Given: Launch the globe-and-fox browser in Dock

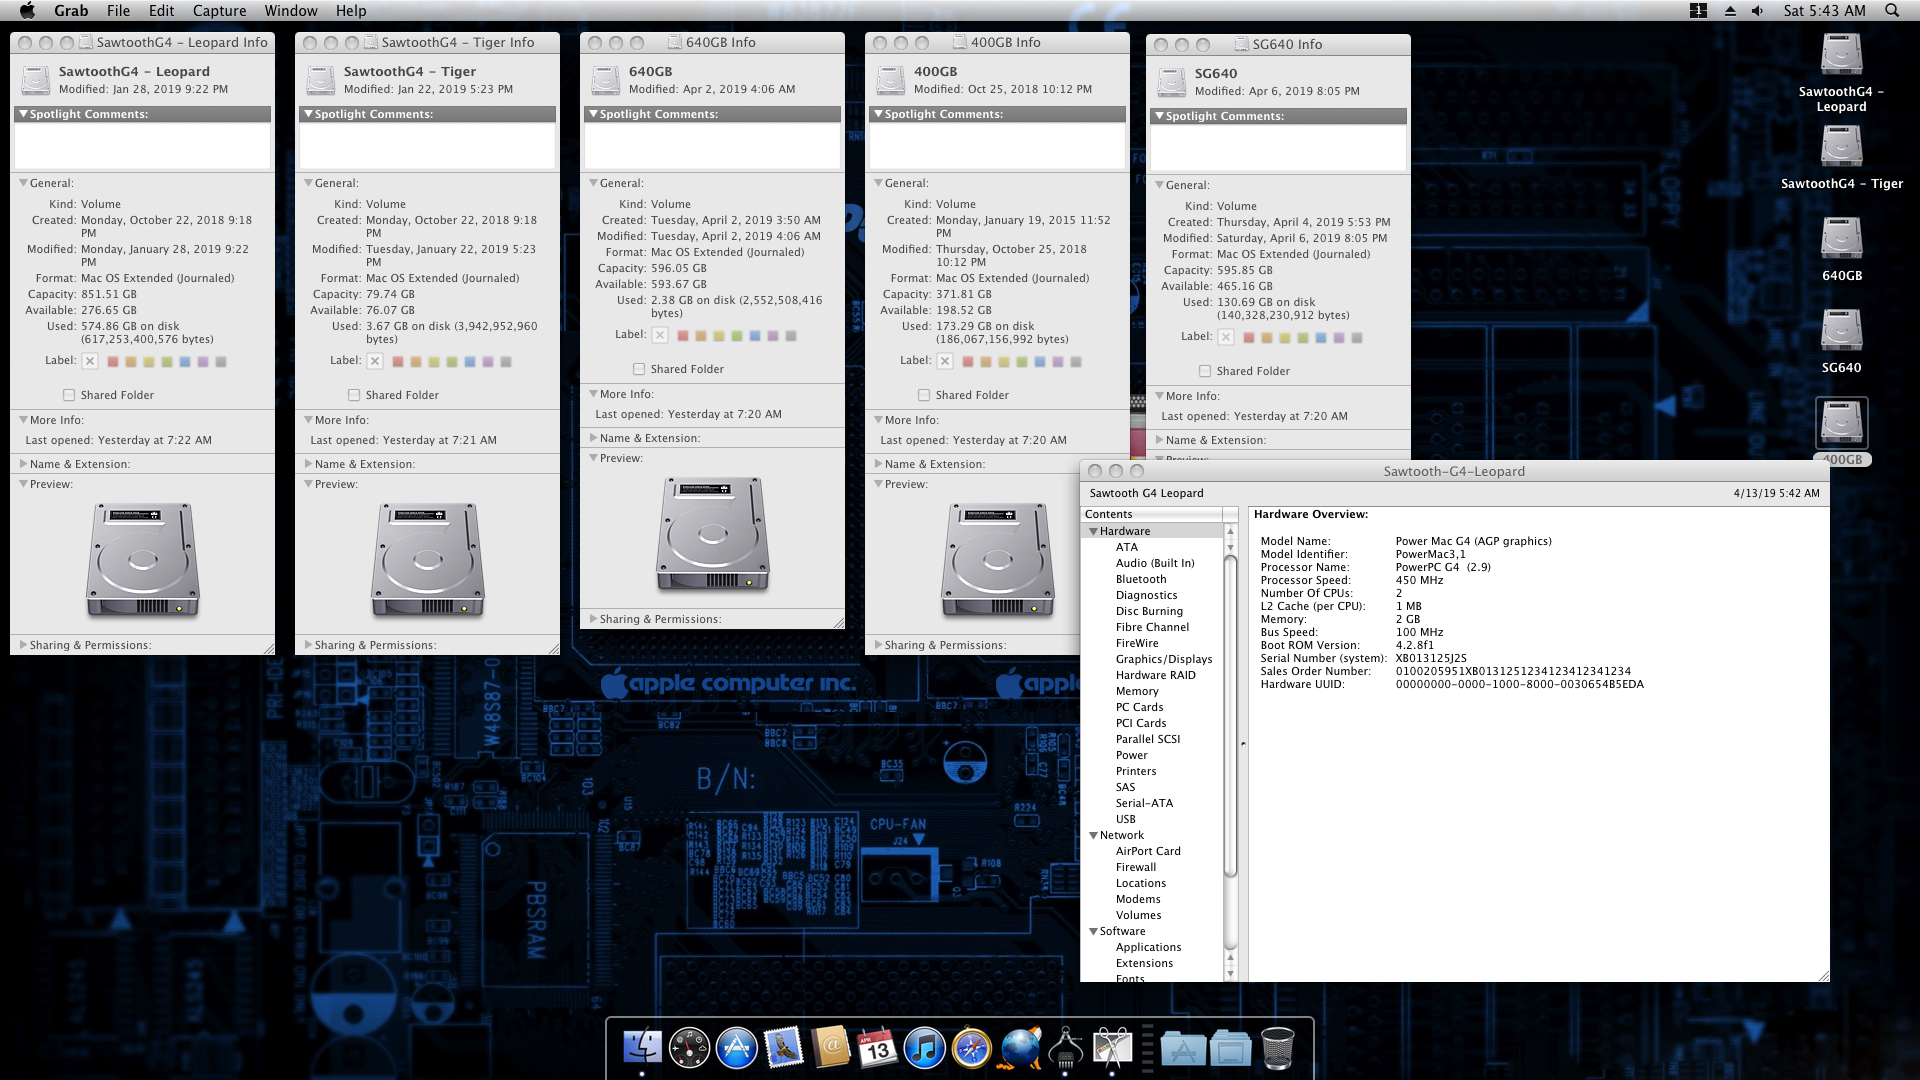Looking at the screenshot, I should (1020, 1048).
